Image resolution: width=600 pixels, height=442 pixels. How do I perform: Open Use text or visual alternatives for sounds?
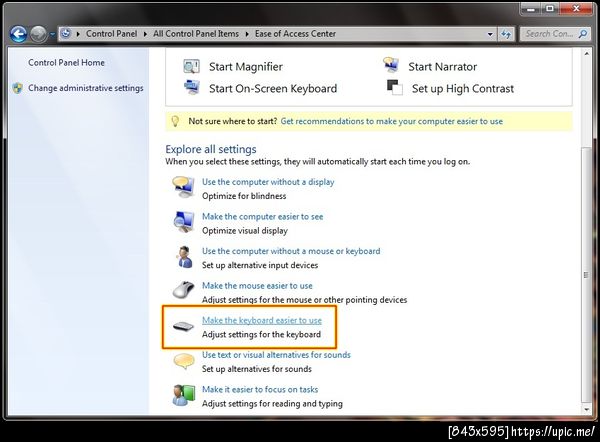coord(276,355)
